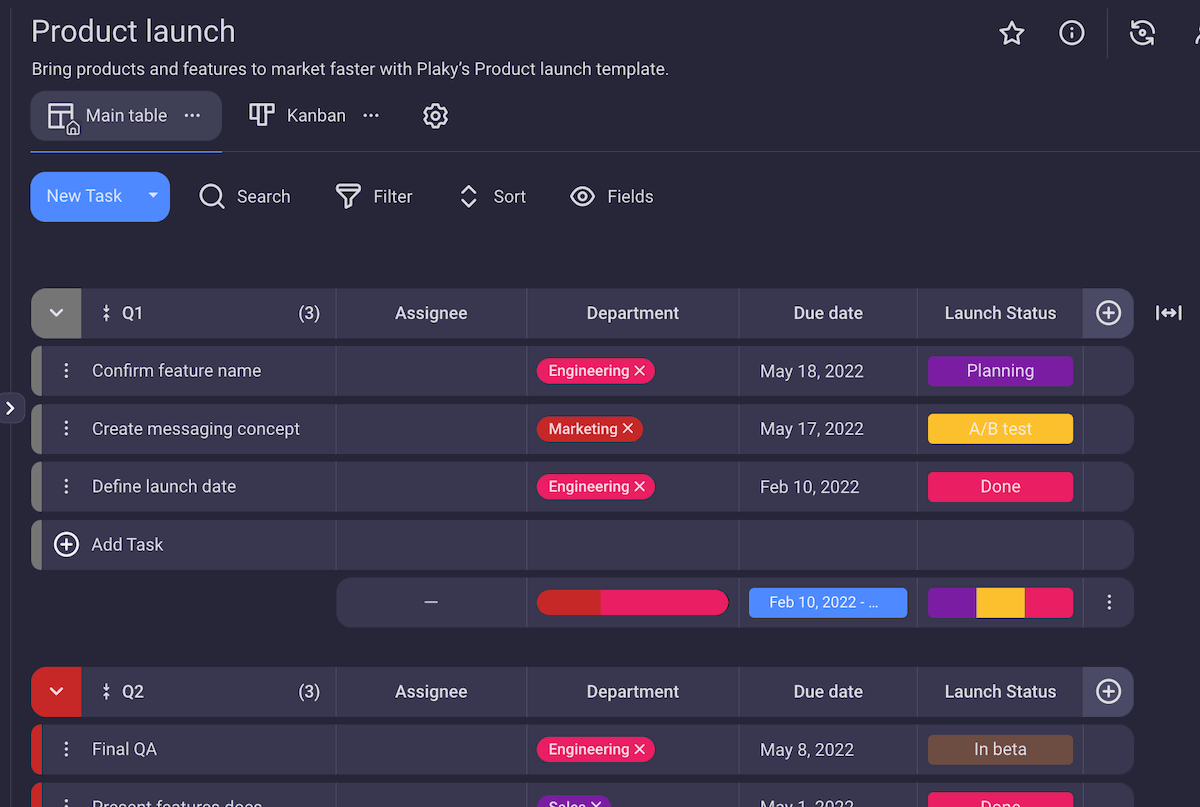Open the activity log icon
The width and height of the screenshot is (1200, 807).
(x=1142, y=34)
